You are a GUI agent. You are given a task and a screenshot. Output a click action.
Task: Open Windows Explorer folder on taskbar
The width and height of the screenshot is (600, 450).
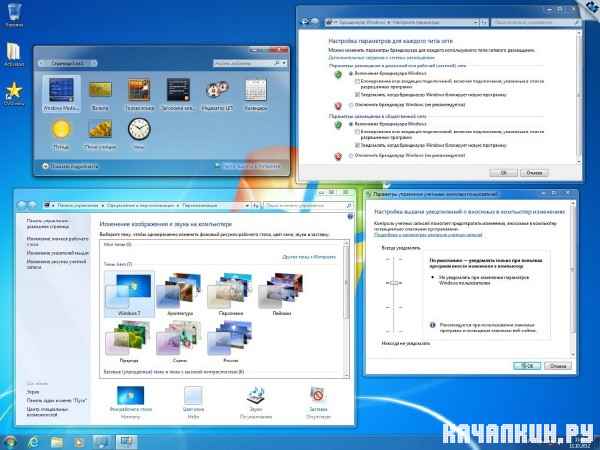pos(57,442)
